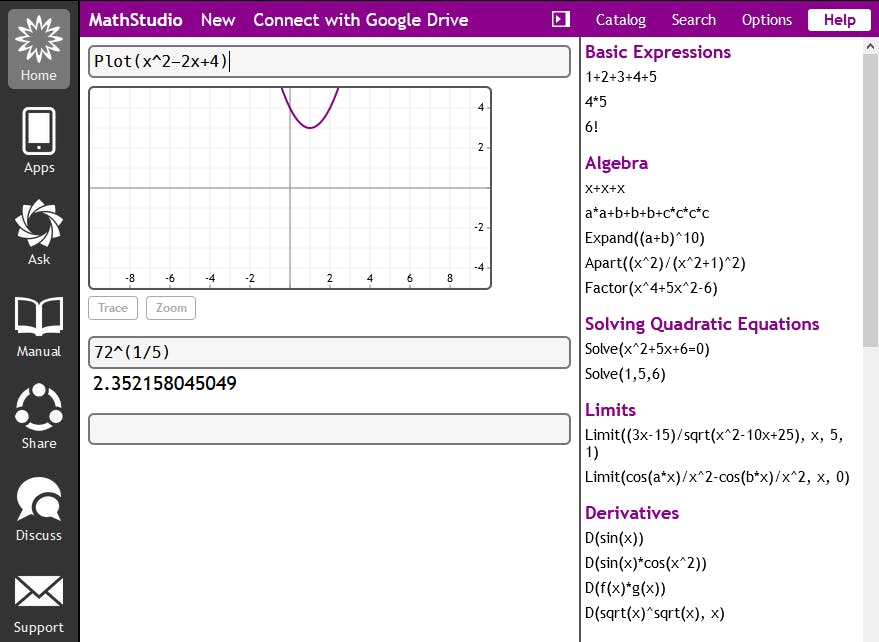Screen dimensions: 879x642
Task: Click the Ask aperture icon
Action: tap(39, 232)
